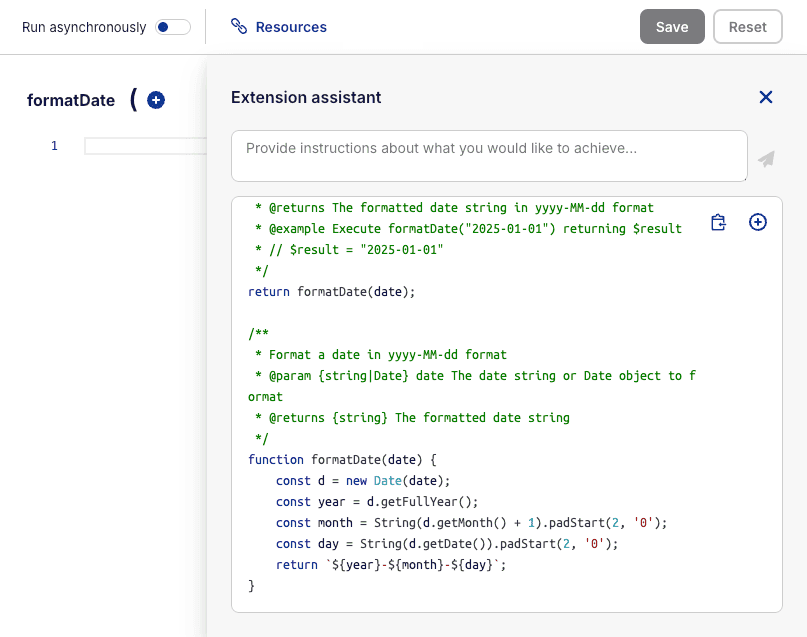
Task: Click the clipboard icon for generated code
Action: [718, 222]
